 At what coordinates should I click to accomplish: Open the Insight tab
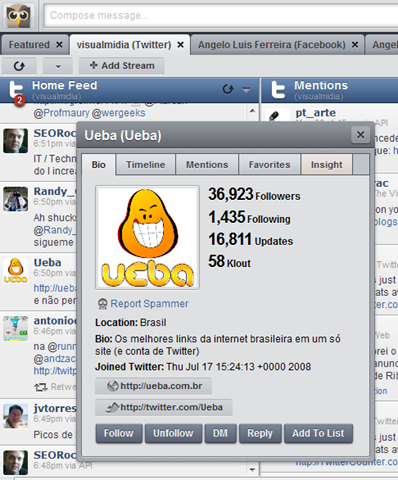(x=327, y=165)
